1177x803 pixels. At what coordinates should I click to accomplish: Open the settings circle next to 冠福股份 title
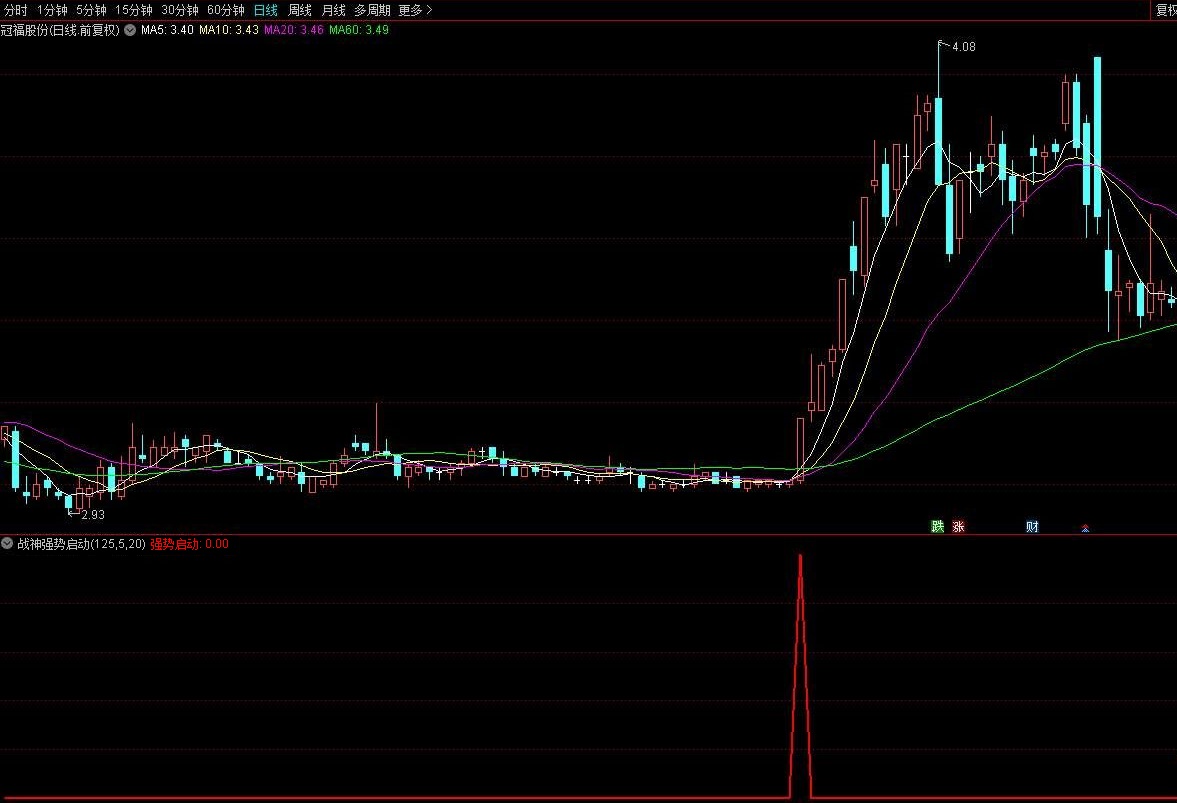click(130, 30)
